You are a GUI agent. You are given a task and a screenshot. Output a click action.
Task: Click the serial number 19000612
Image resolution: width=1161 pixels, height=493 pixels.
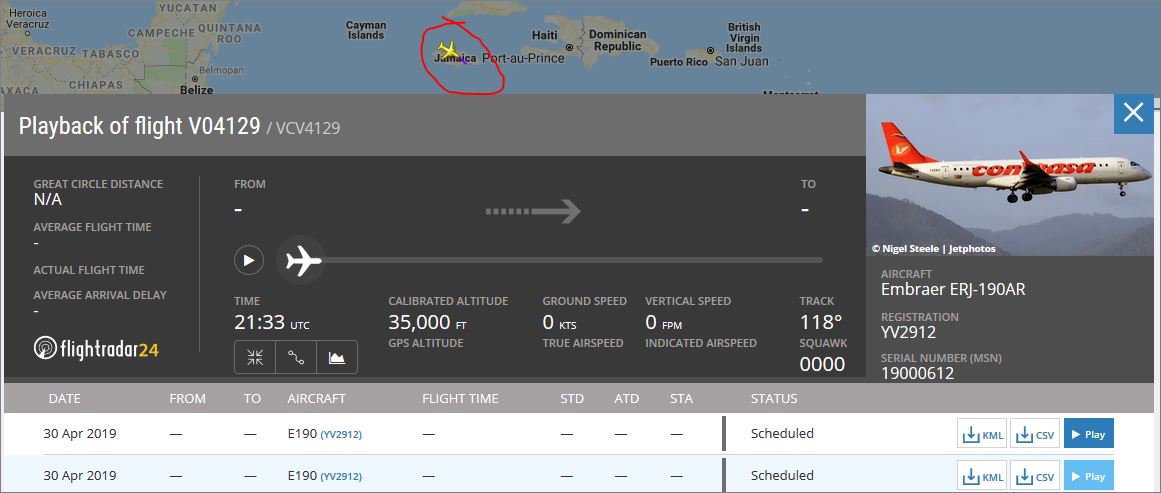click(917, 373)
